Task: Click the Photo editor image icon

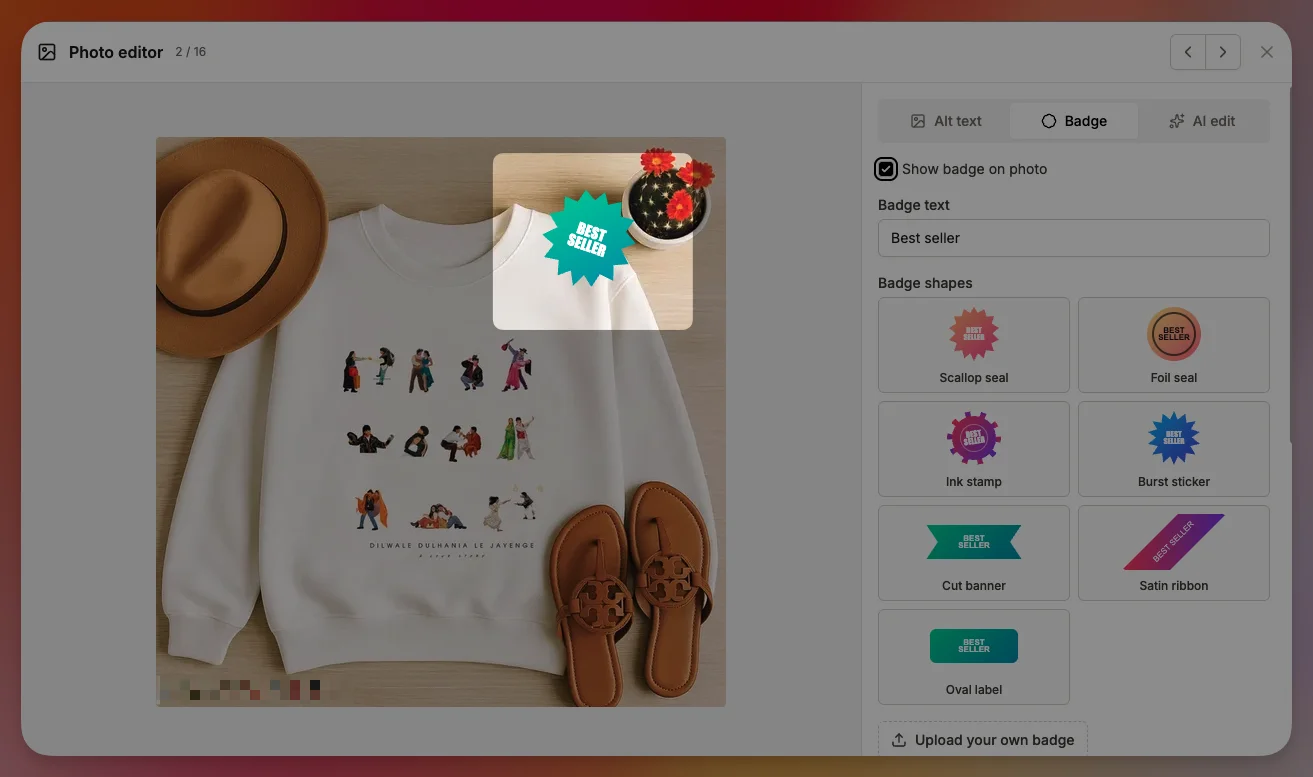Action: click(47, 52)
